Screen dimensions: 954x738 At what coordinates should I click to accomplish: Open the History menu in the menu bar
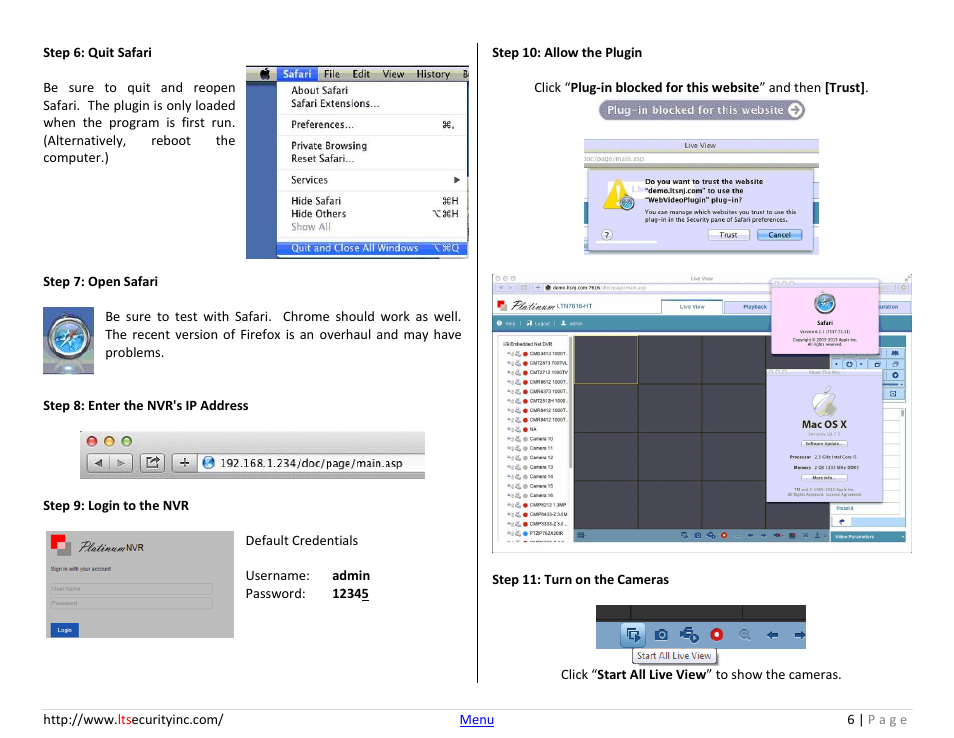point(433,74)
